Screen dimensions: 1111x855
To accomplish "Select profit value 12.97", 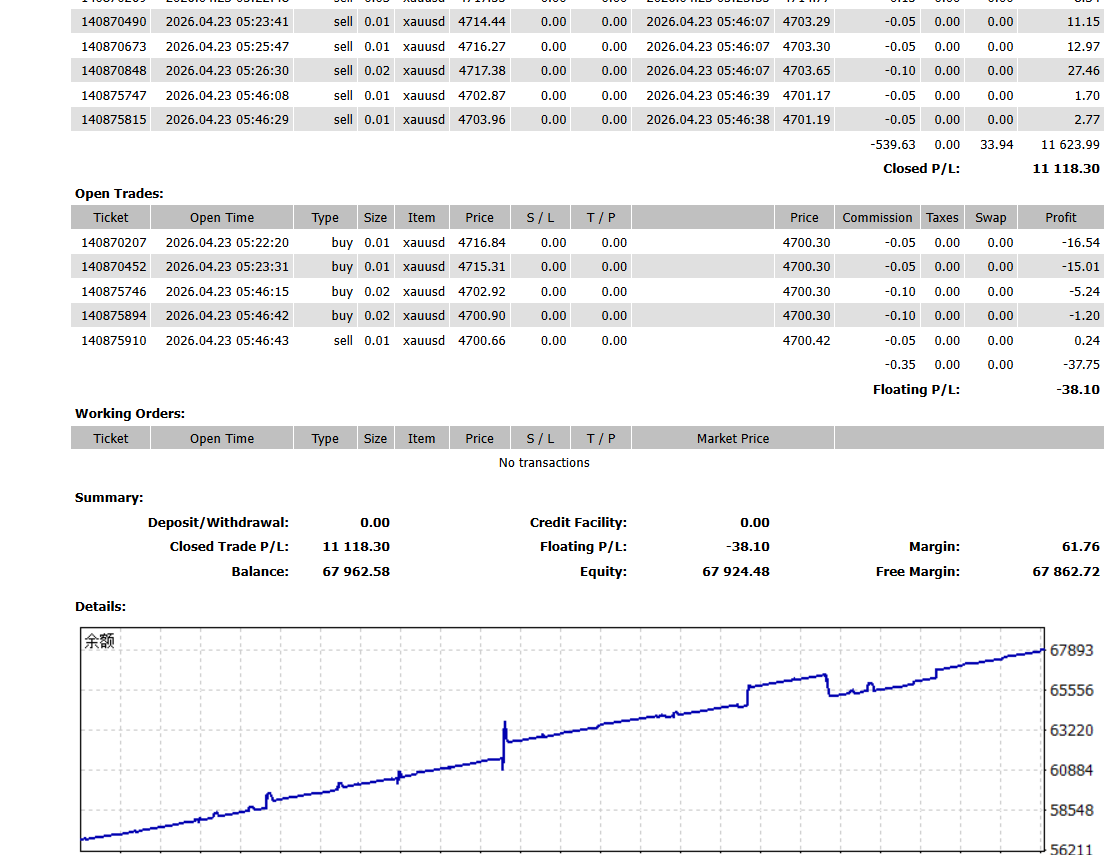I will 1083,47.
